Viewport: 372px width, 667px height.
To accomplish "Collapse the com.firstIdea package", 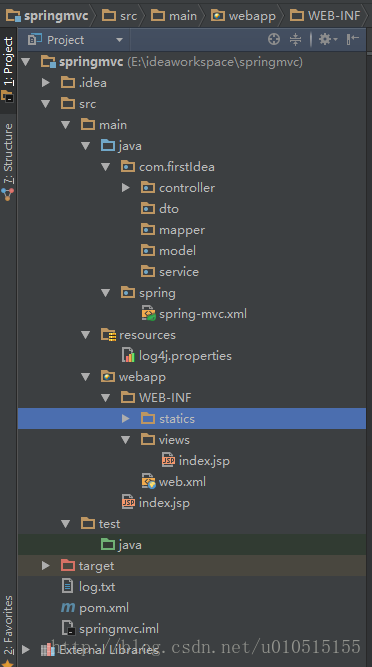I will tap(105, 167).
